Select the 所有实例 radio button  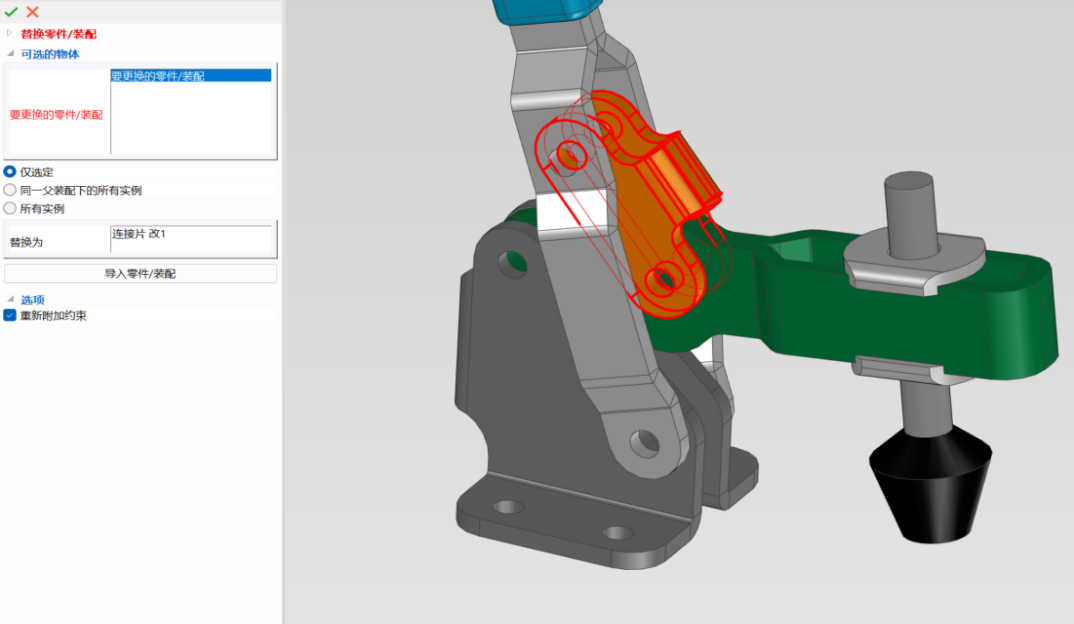10,209
